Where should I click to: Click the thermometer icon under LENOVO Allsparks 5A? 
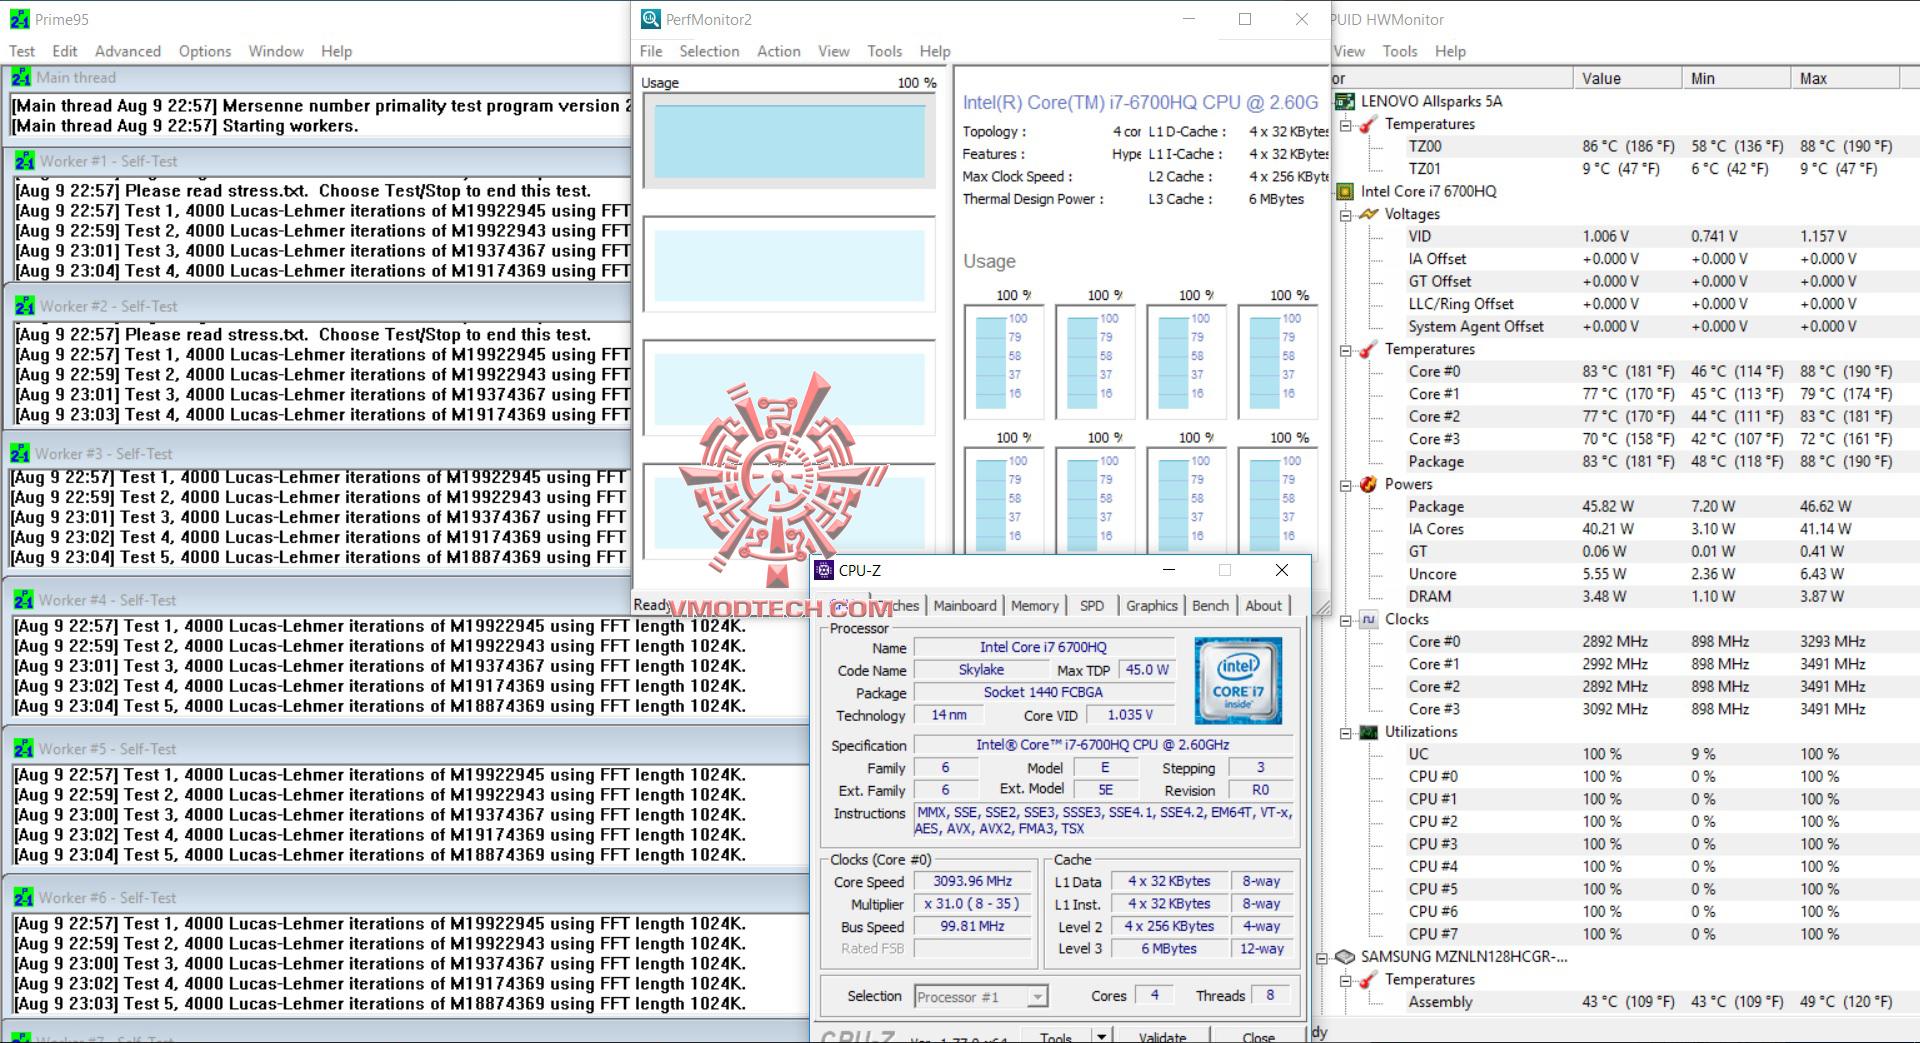1368,124
